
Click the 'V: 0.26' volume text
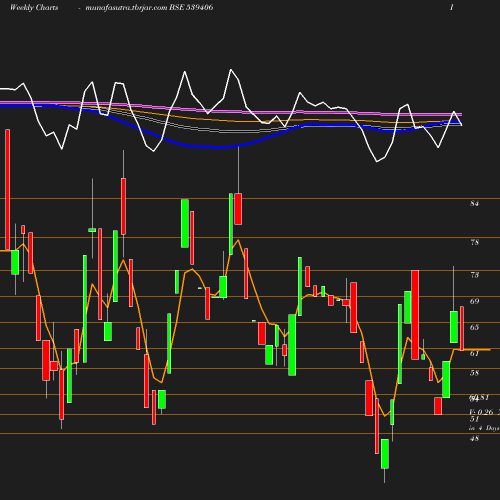[x=481, y=412]
